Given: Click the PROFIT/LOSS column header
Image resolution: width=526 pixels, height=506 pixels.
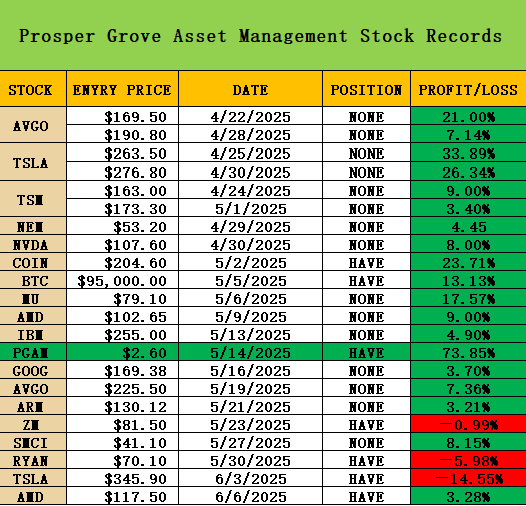Looking at the screenshot, I should click(468, 89).
